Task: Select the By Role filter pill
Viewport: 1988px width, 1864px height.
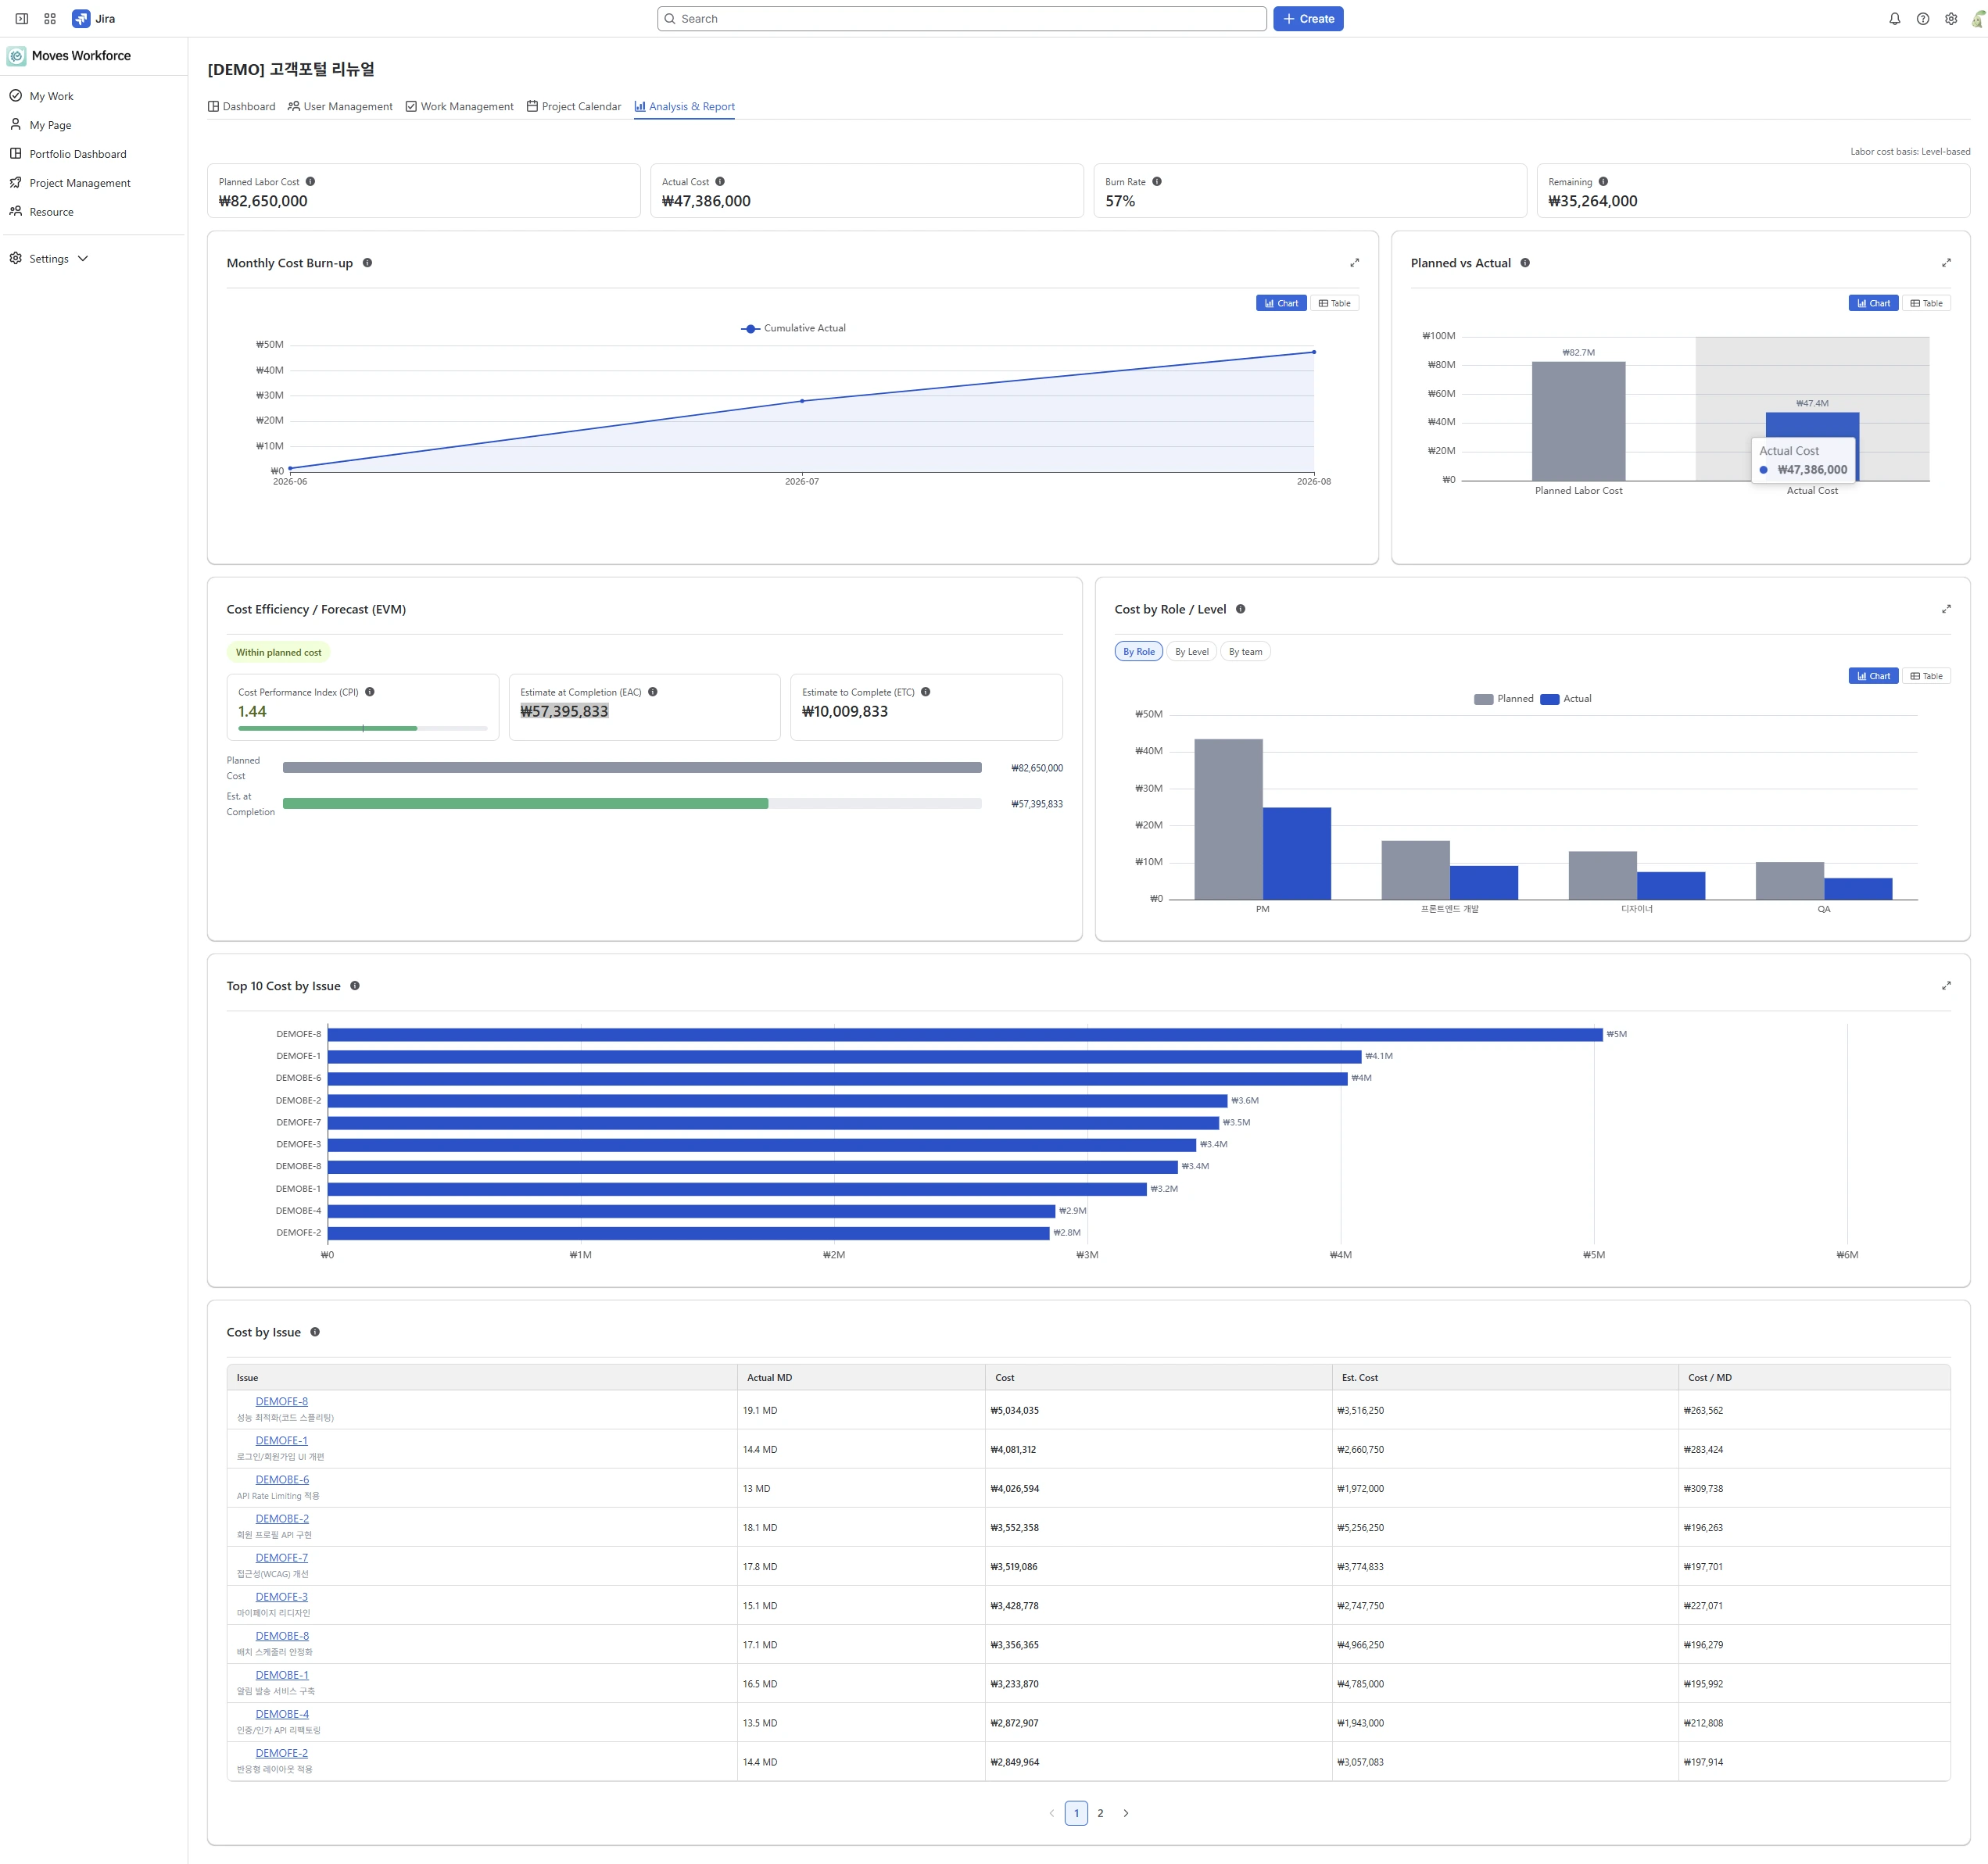Action: (x=1138, y=652)
